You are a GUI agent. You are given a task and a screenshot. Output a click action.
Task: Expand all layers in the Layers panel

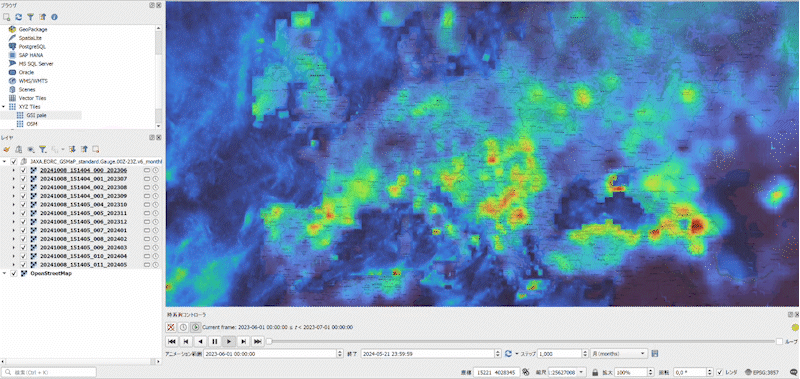[x=72, y=149]
